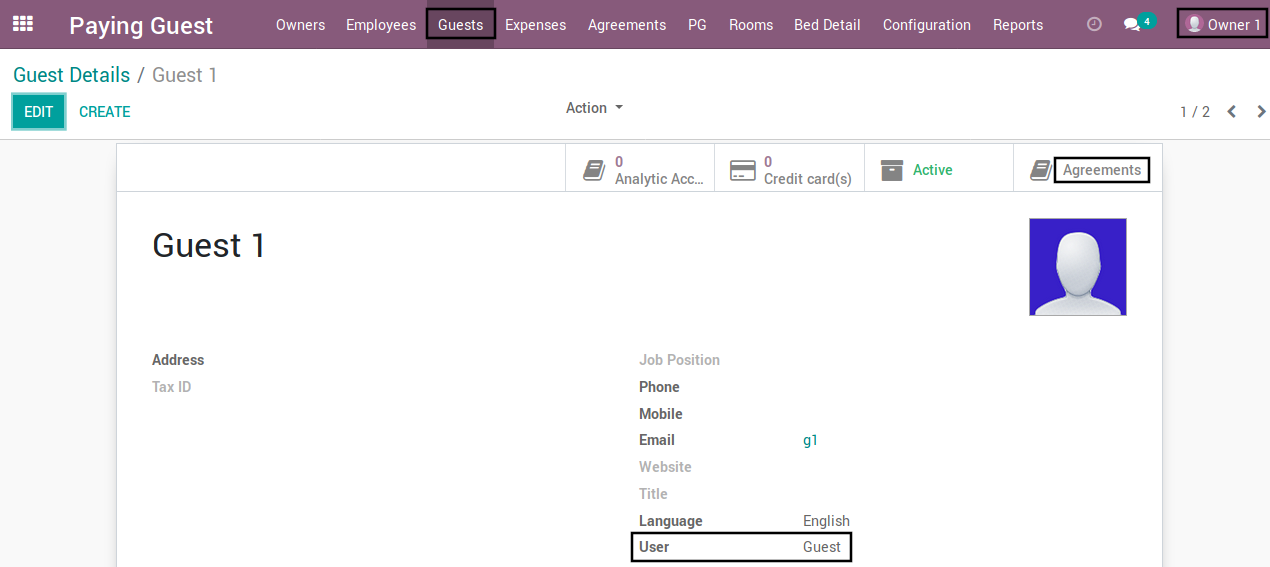Screen dimensions: 1270x567
Task: Click the g1 email link
Action: click(x=810, y=440)
